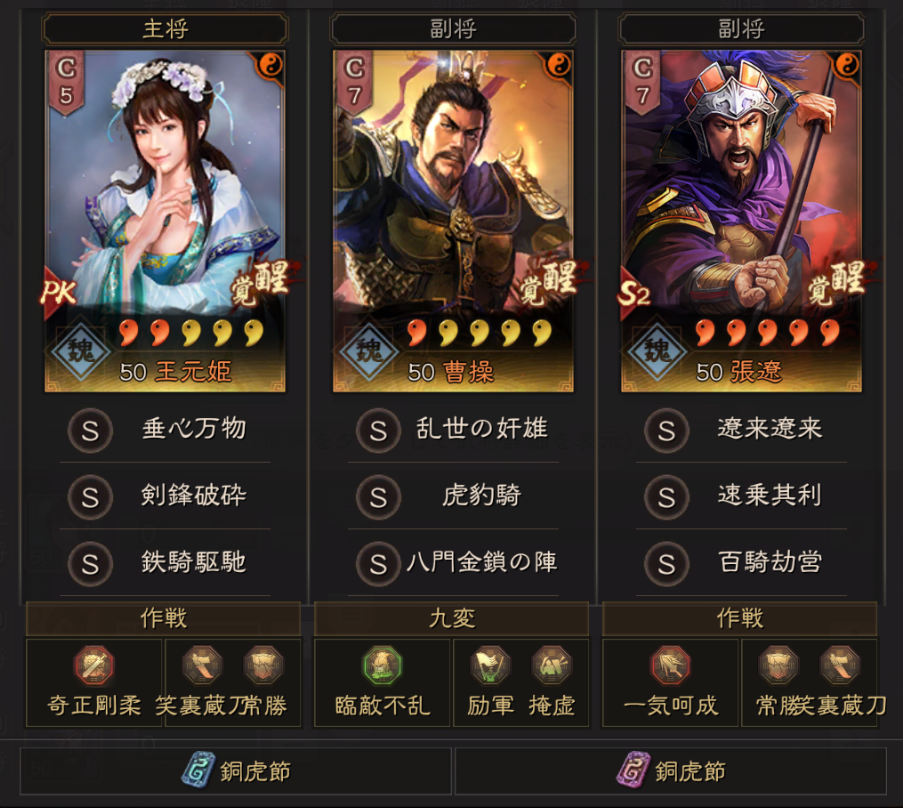Open the 乱世の奸雄 skill
Image resolution: width=903 pixels, height=808 pixels.
[453, 430]
